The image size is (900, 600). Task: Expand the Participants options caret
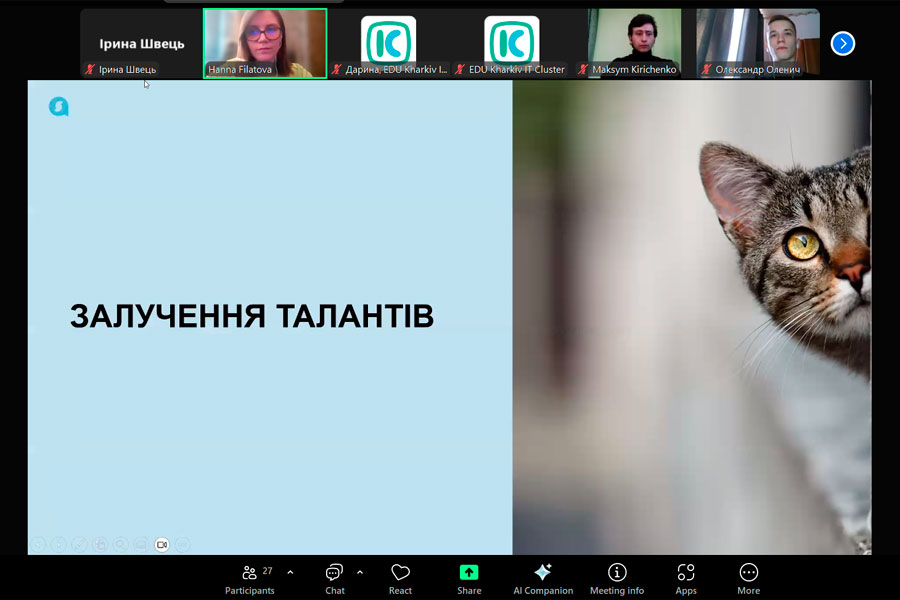click(290, 572)
